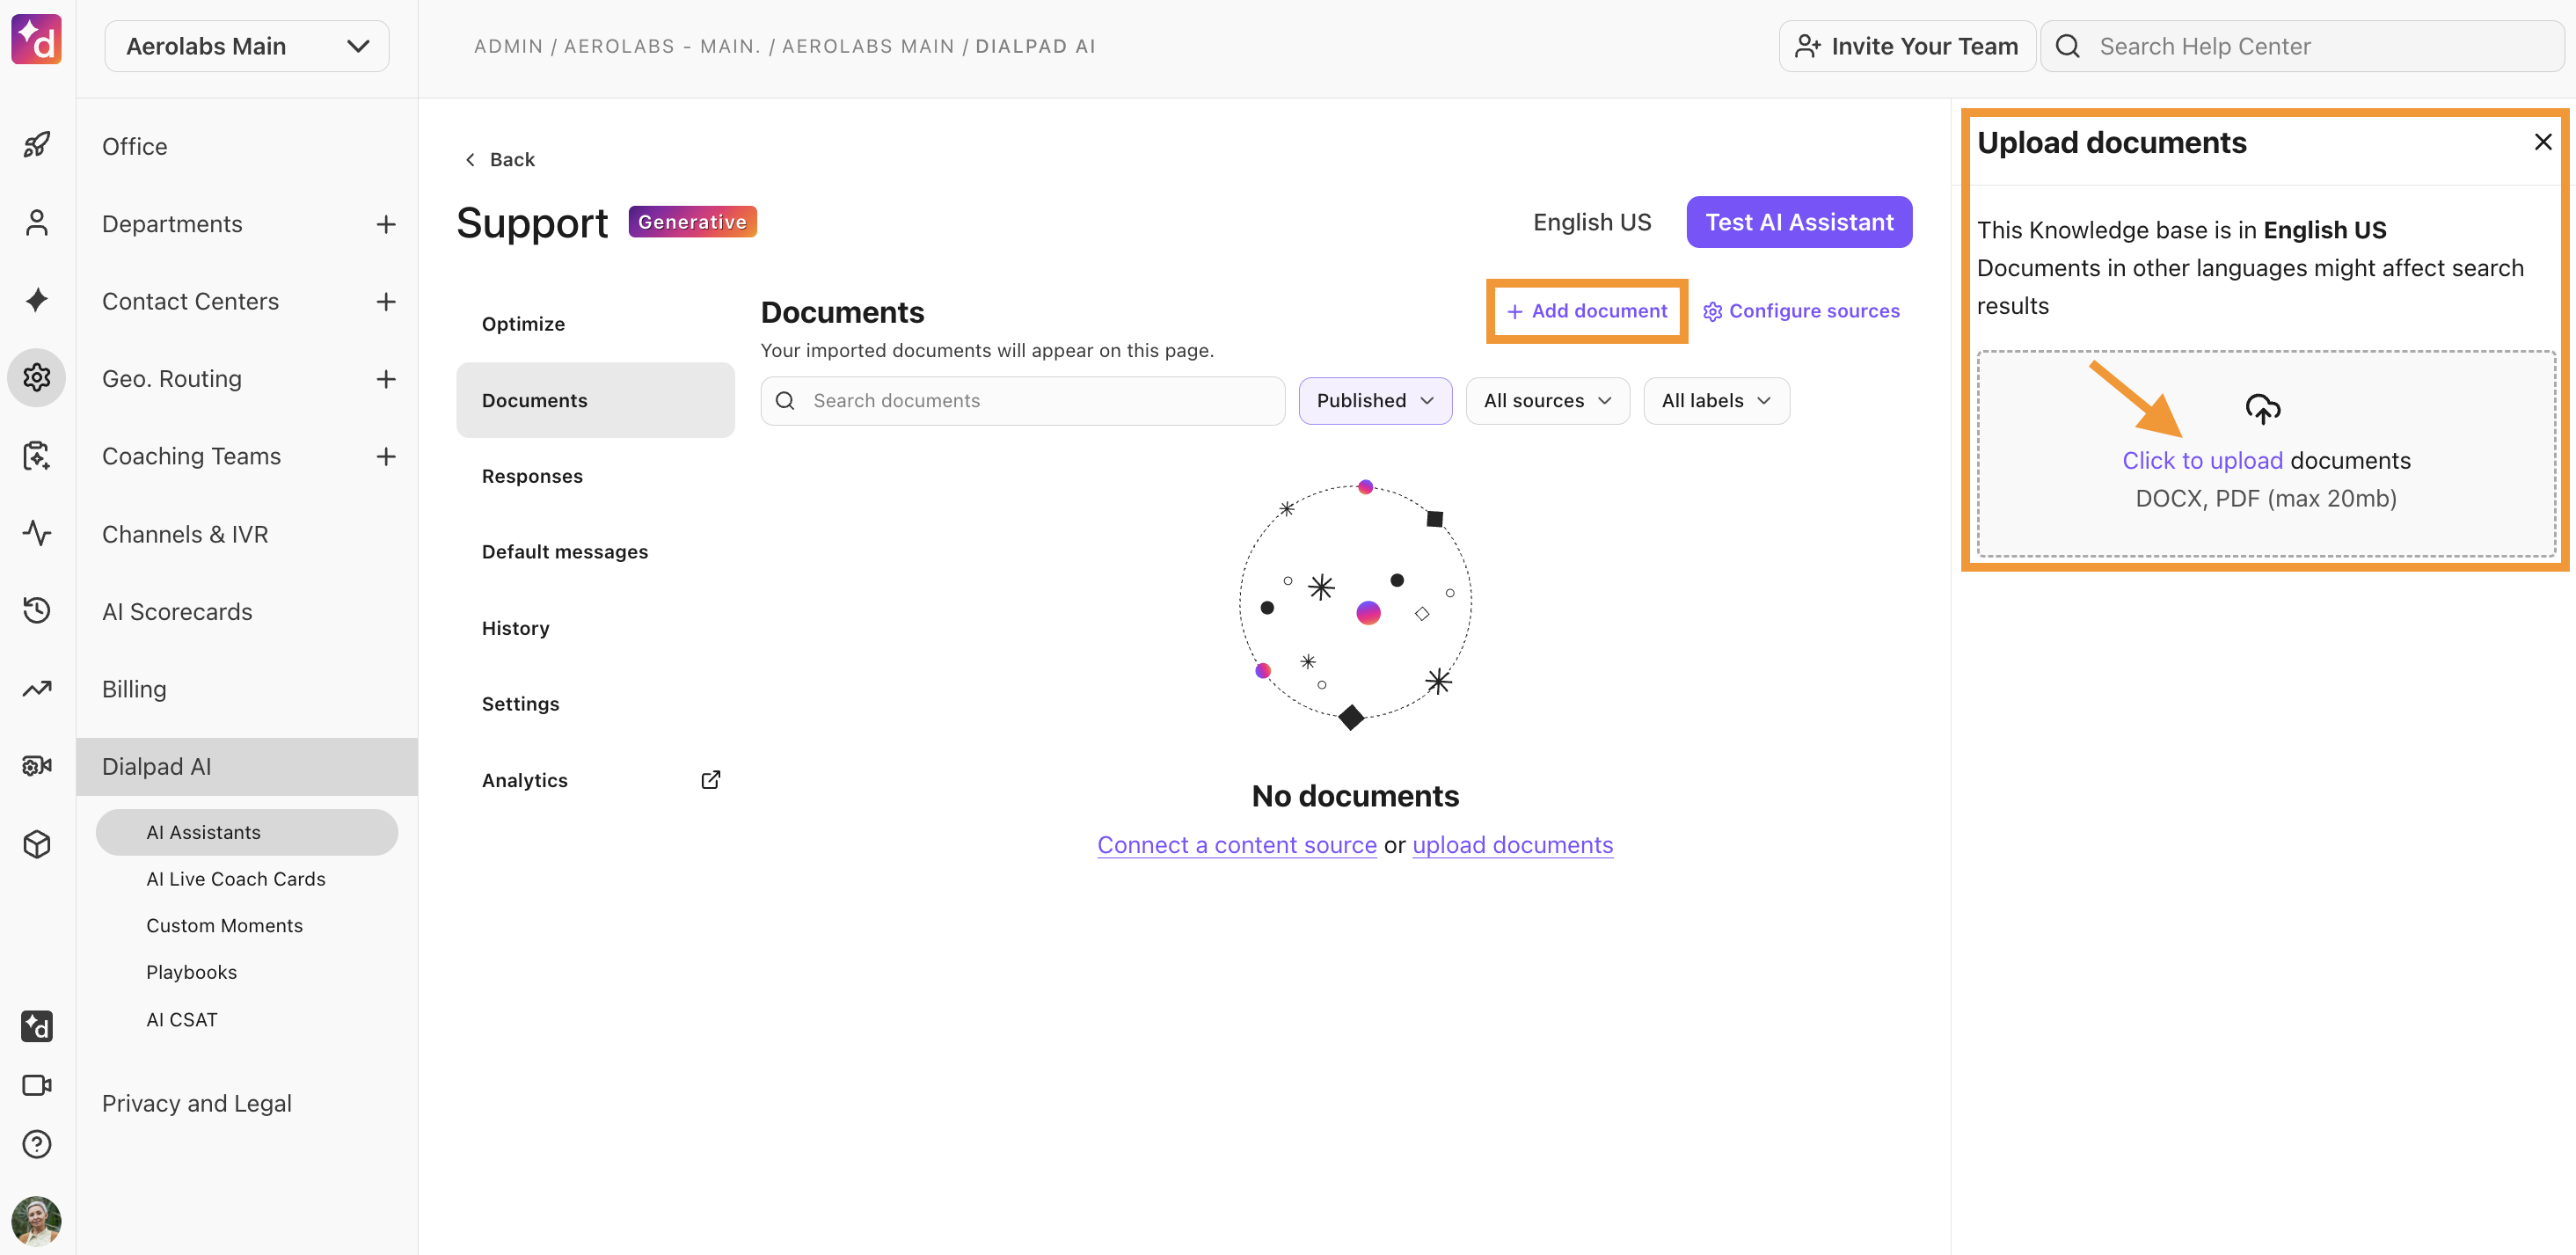Focus the Search documents field
Screen dimensions: 2576x1255
(x=1023, y=400)
